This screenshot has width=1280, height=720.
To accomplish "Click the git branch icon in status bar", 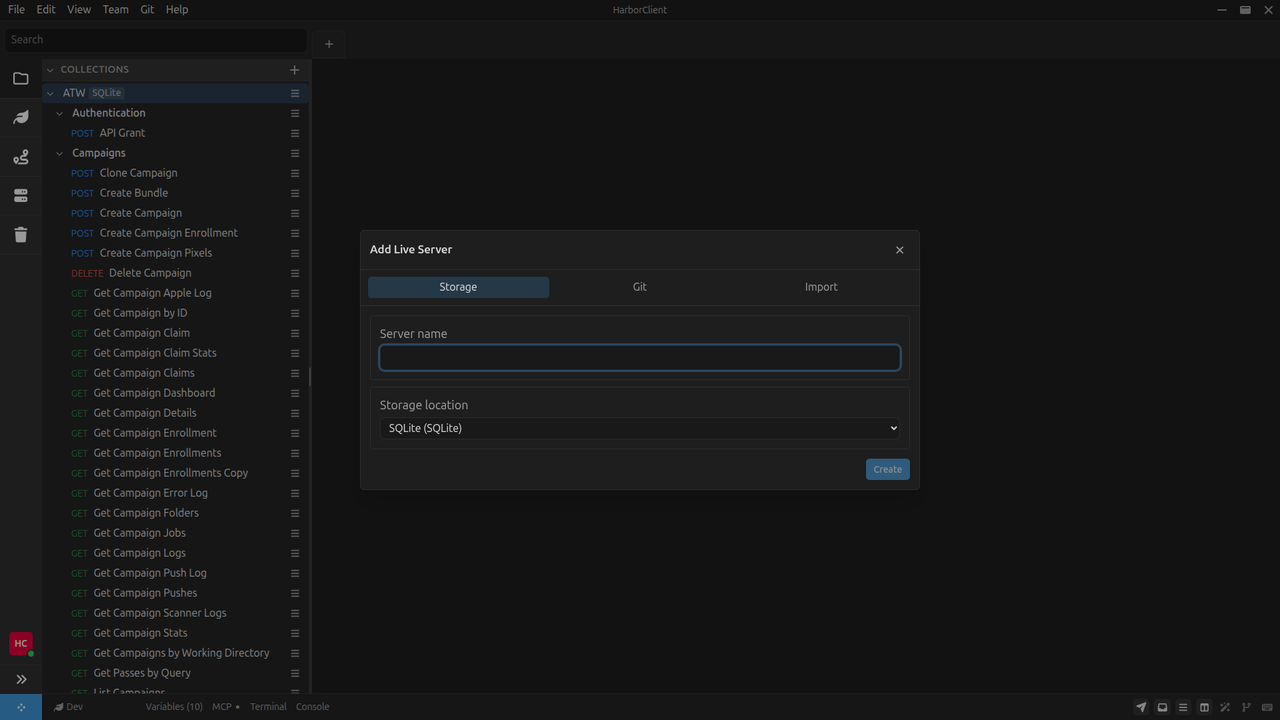I will click(1246, 707).
